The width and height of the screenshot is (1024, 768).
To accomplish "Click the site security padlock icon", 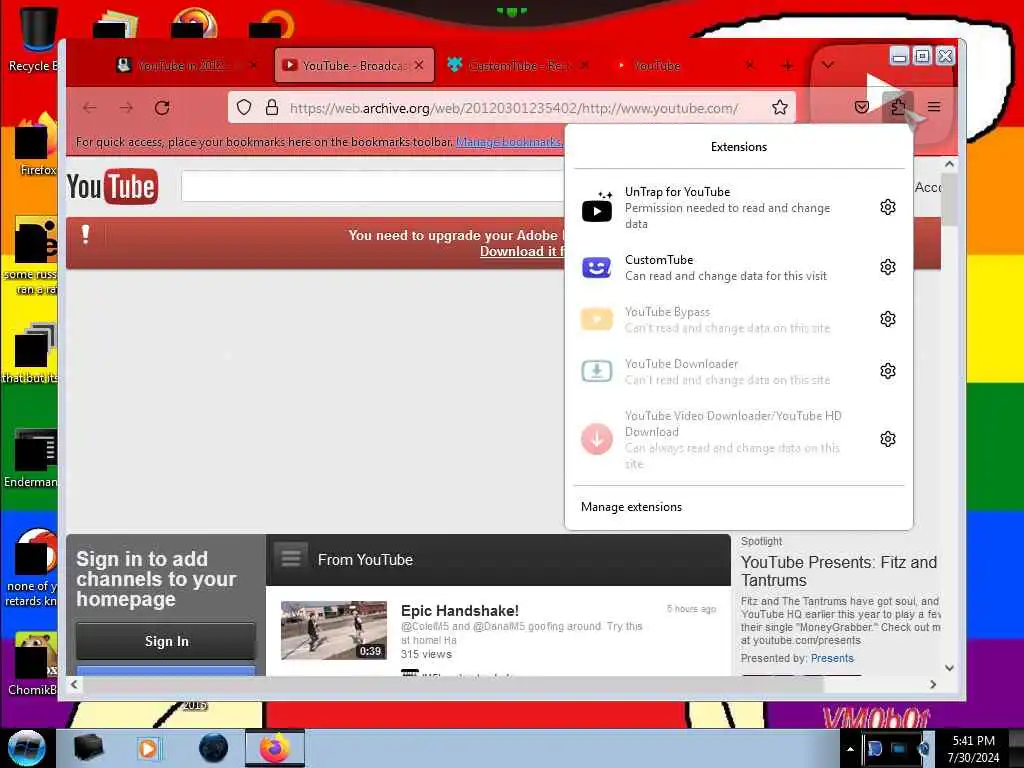I will pos(272,108).
